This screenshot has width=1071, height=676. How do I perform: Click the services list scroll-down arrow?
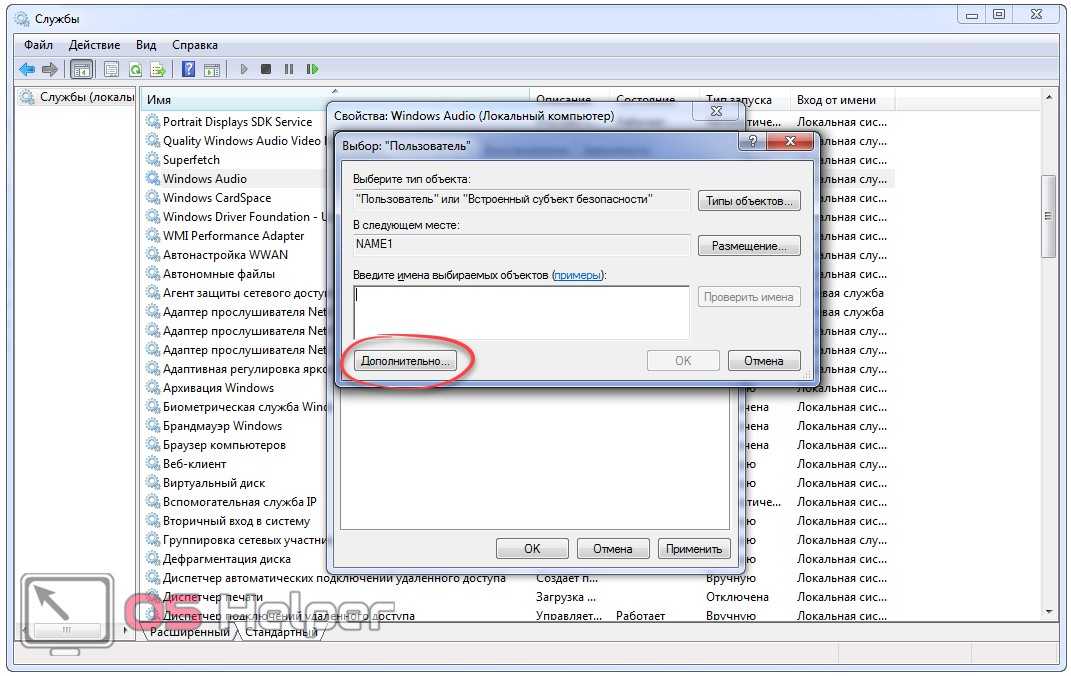coord(1048,612)
